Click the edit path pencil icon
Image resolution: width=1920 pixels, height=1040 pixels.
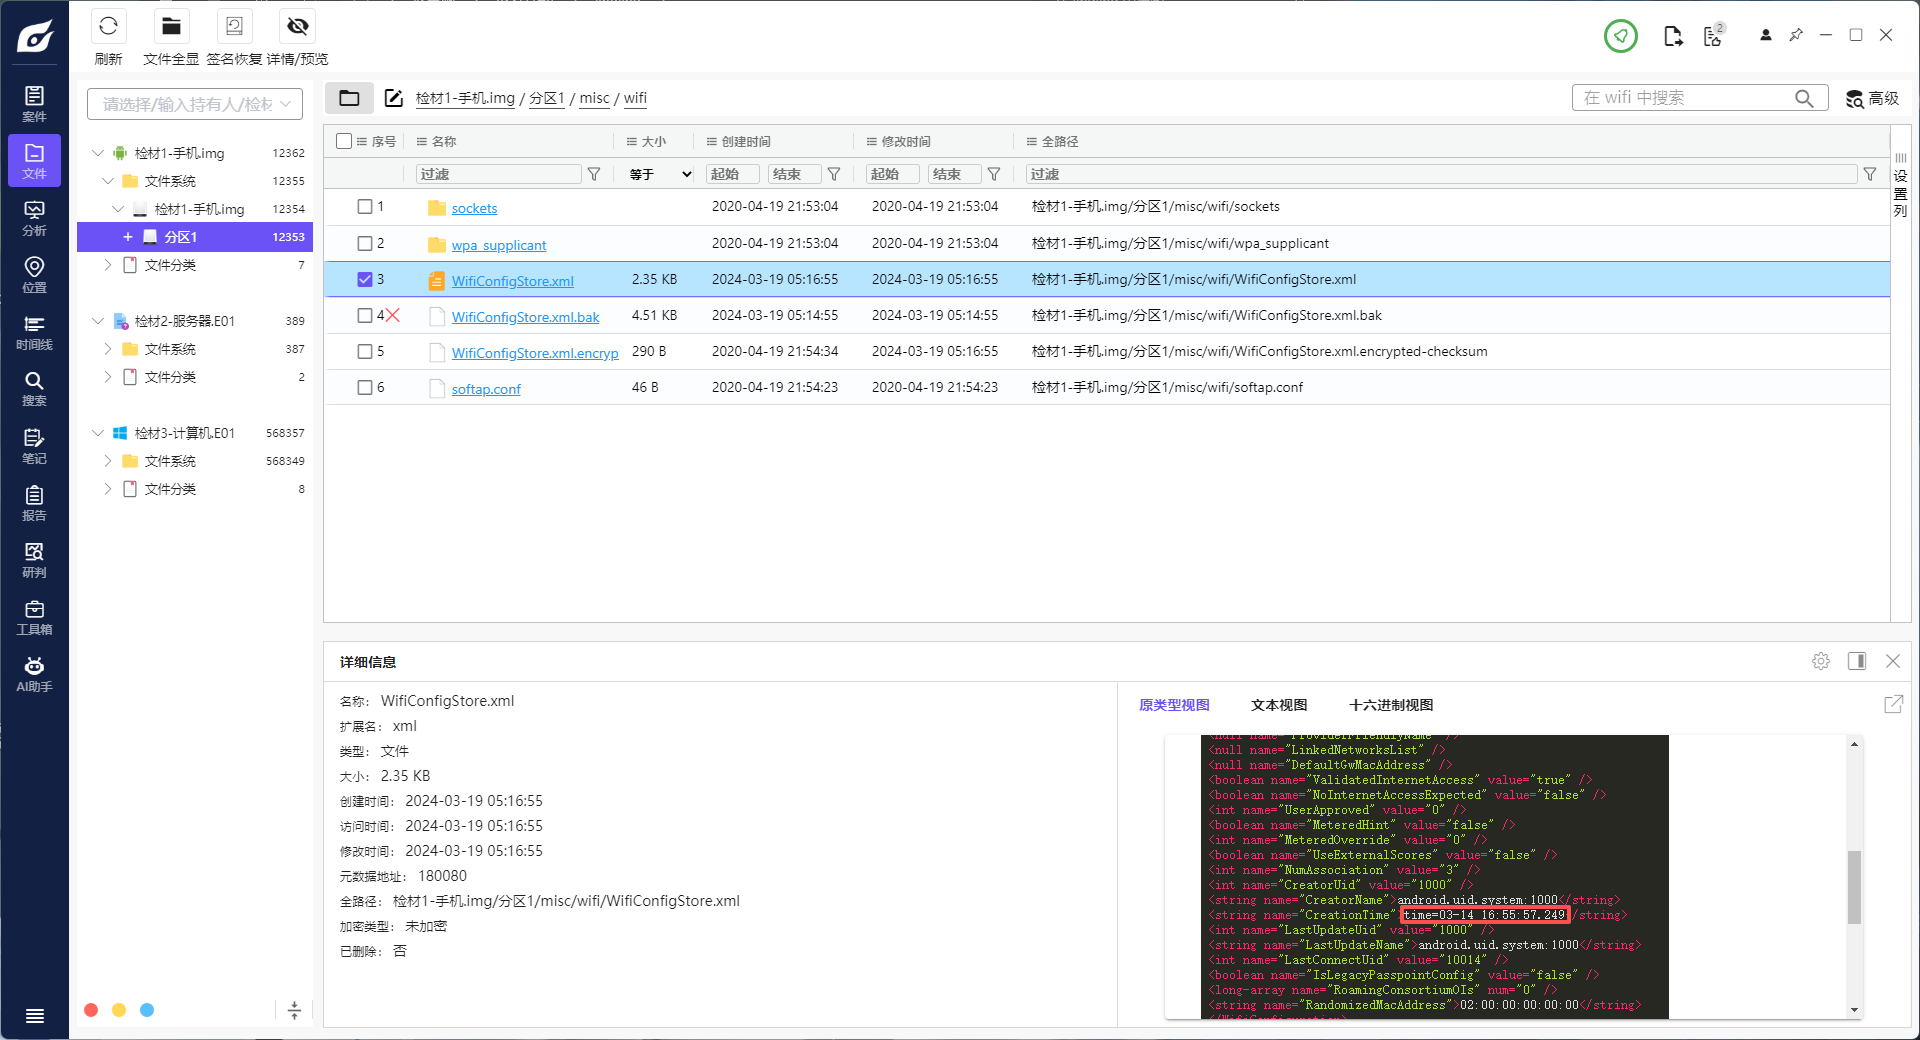394,98
